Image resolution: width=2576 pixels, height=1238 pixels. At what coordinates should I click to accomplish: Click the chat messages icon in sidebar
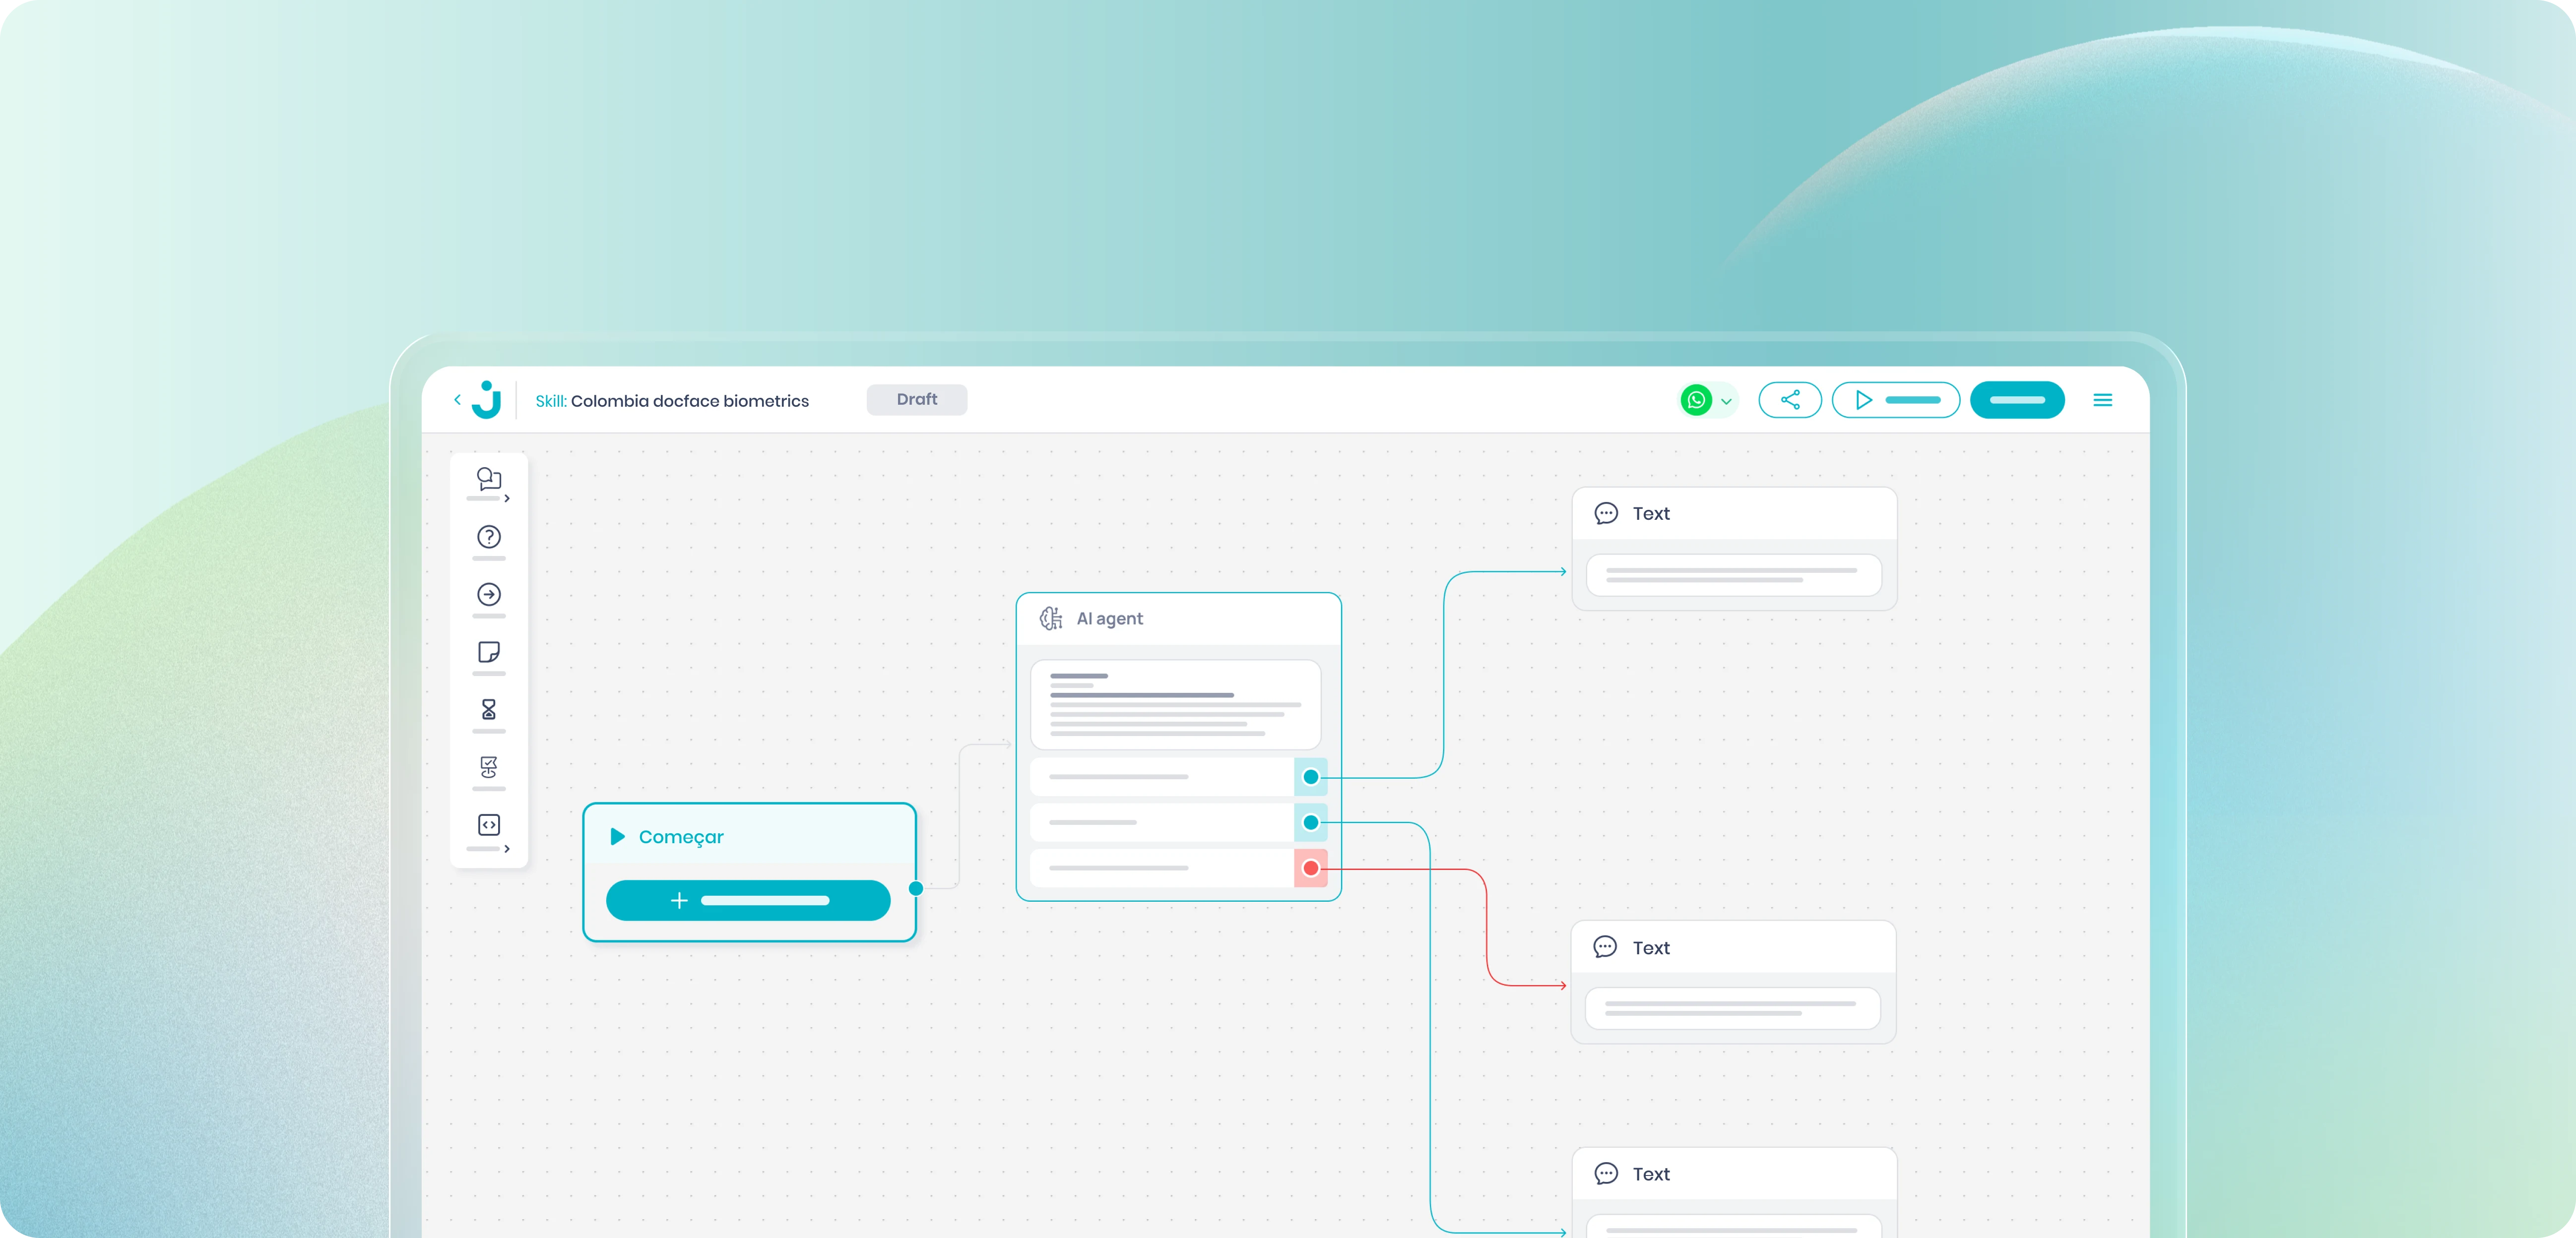coord(488,479)
